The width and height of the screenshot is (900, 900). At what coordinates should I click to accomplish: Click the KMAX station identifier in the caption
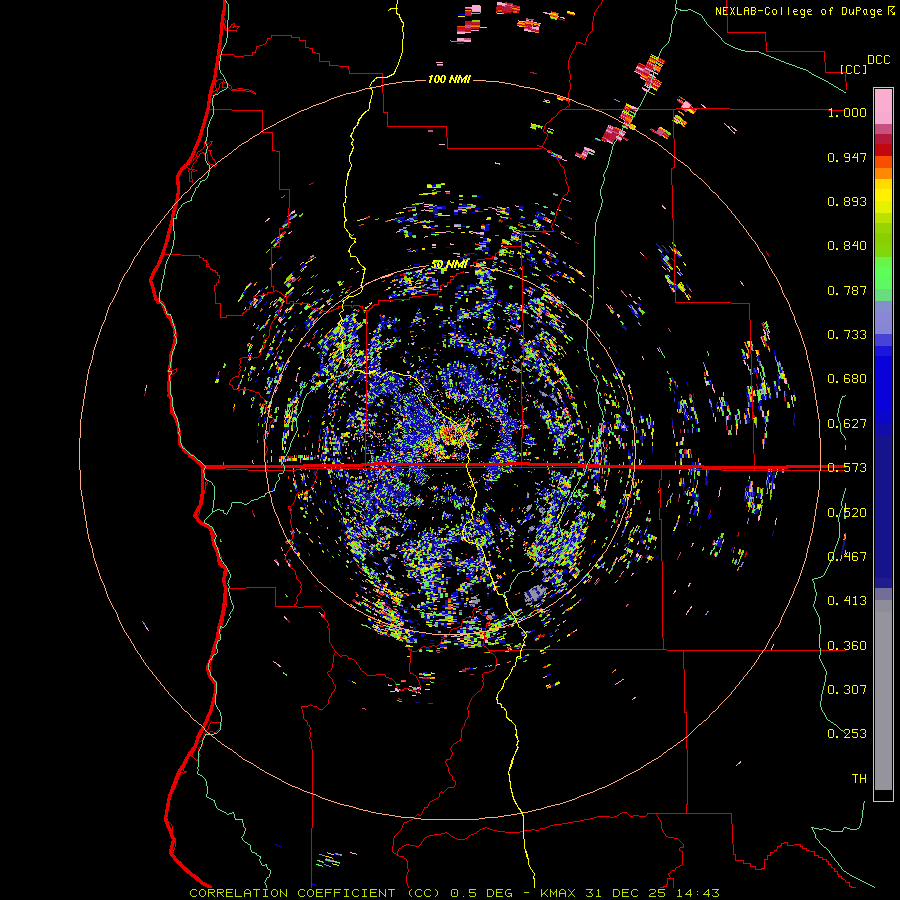point(557,893)
